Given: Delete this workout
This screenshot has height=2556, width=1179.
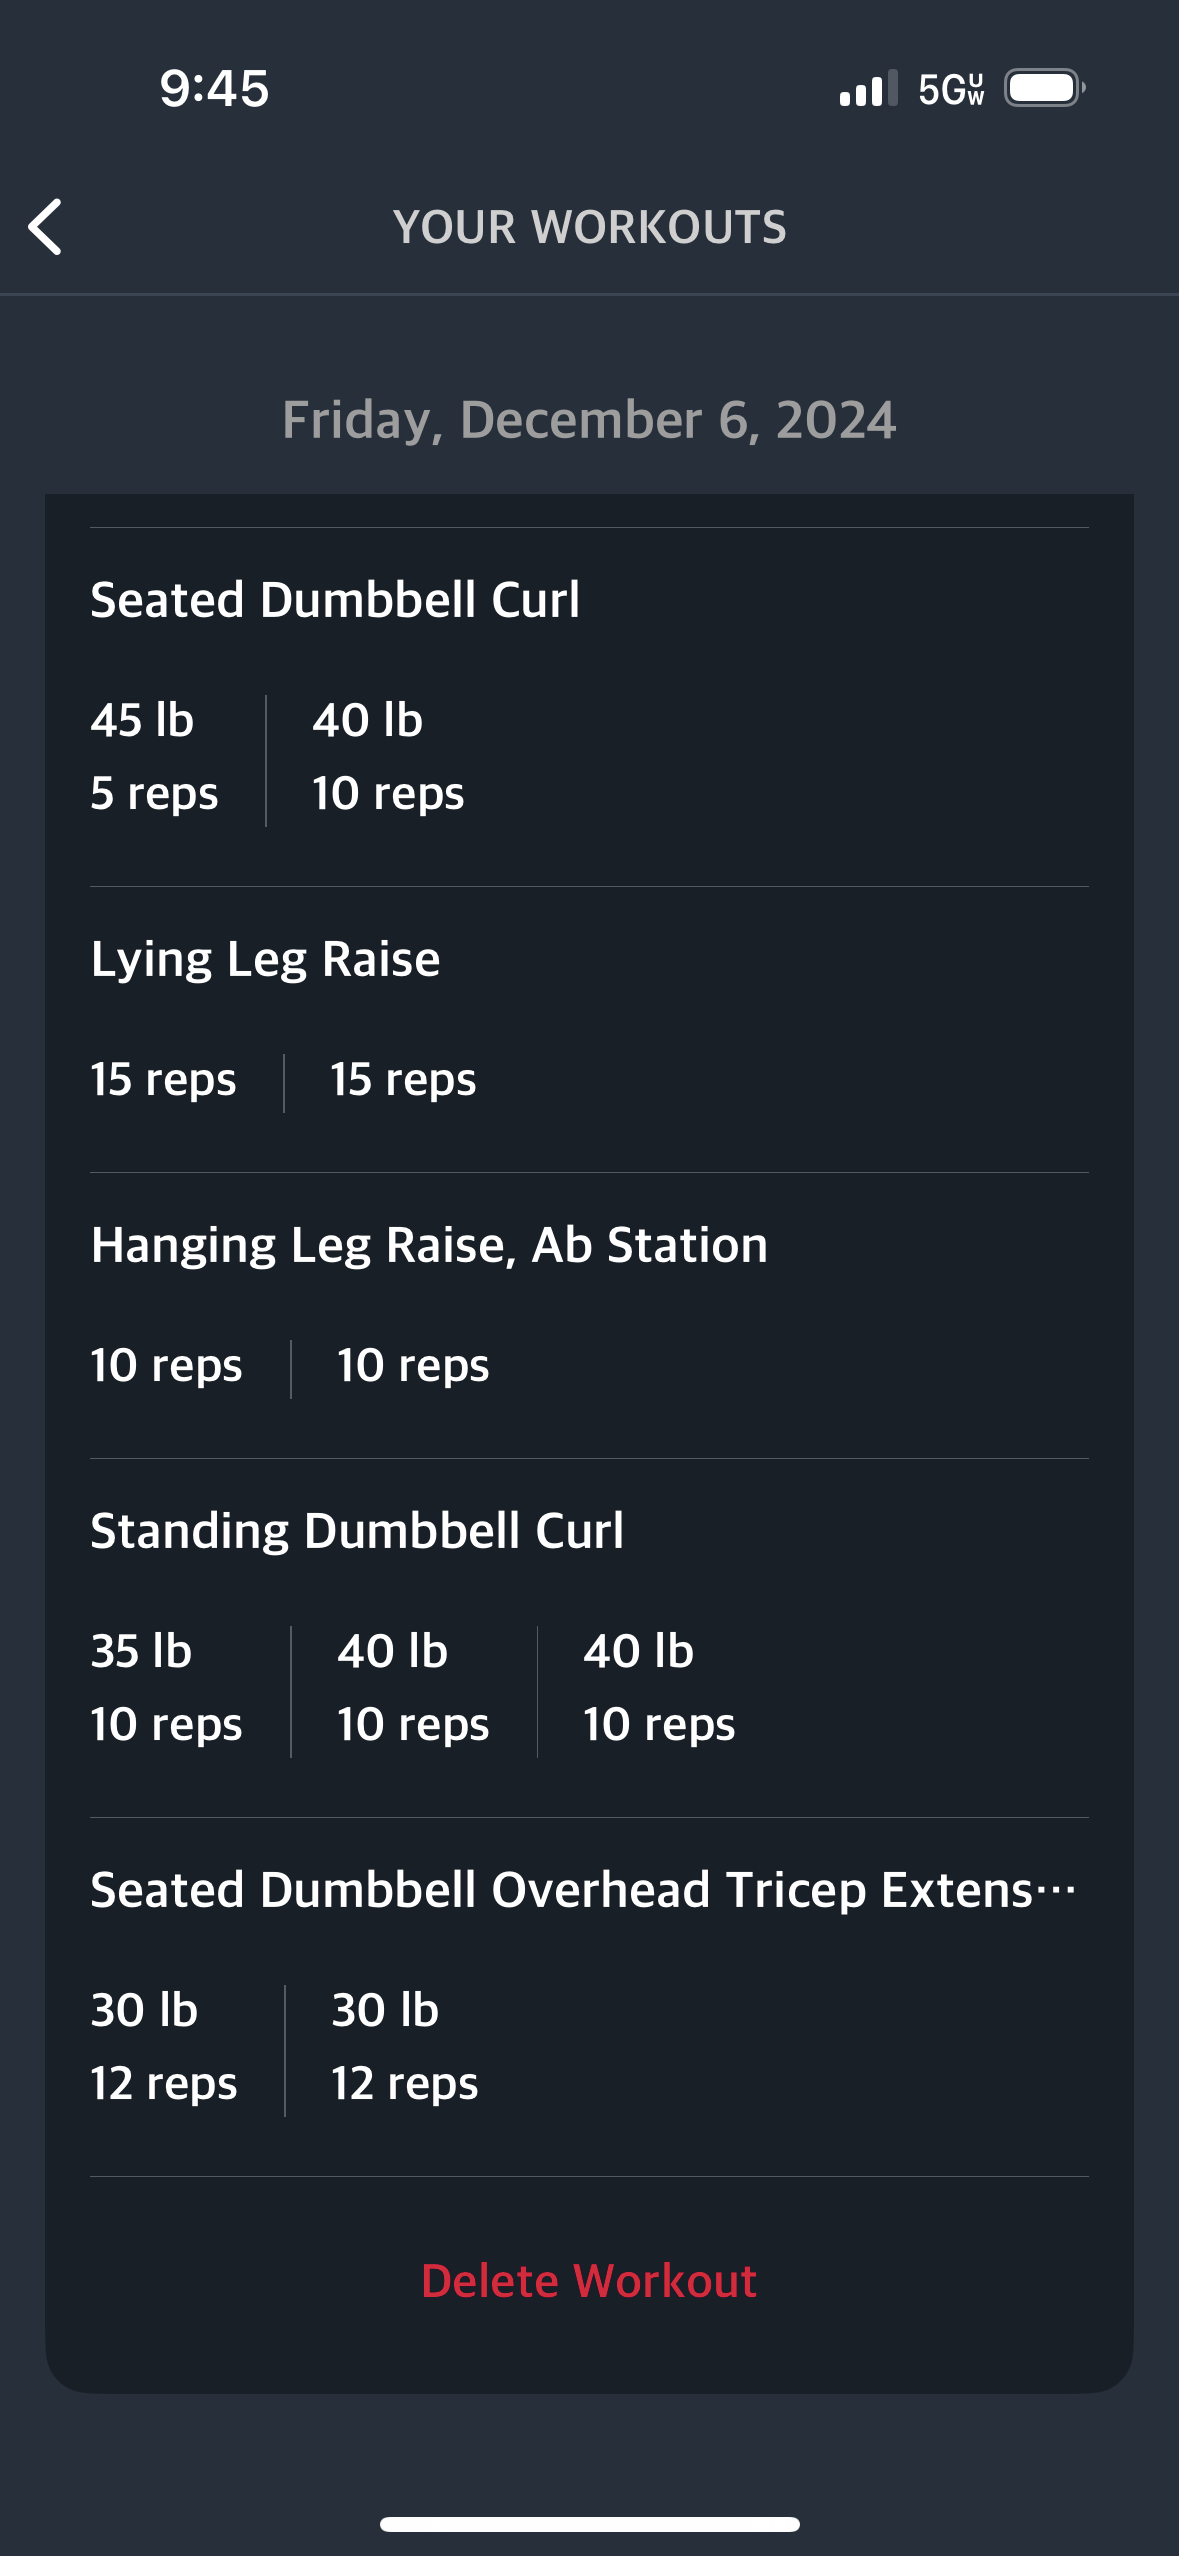Looking at the screenshot, I should pyautogui.click(x=589, y=2281).
